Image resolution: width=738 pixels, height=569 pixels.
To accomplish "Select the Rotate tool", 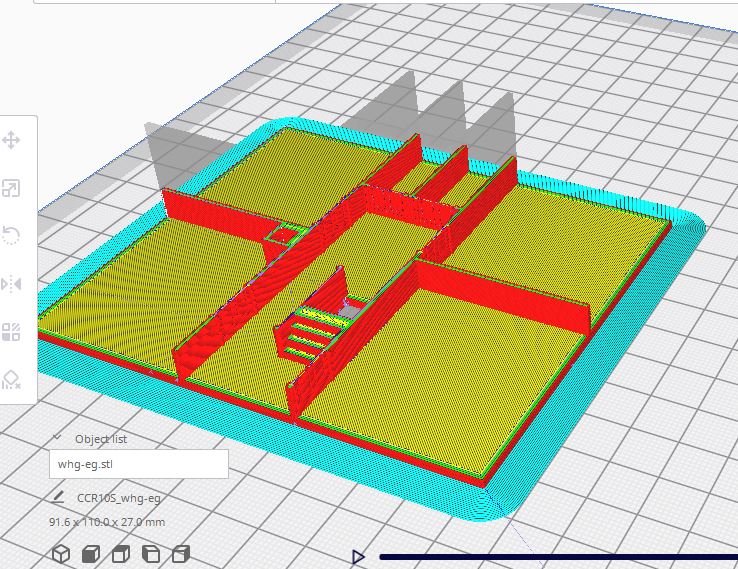I will tap(12, 236).
